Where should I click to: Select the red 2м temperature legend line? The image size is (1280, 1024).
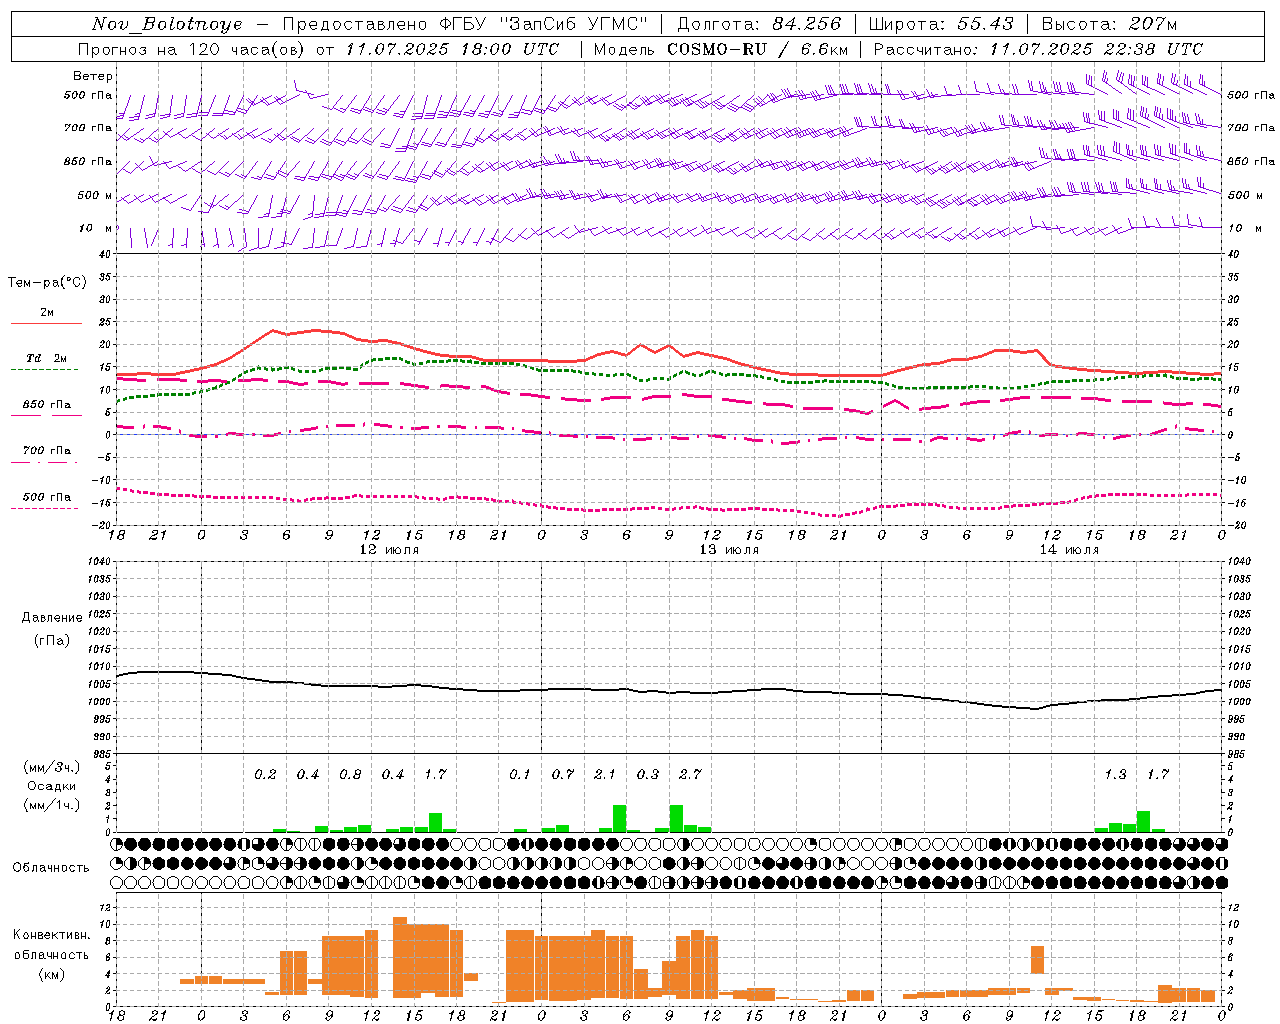pos(46,323)
